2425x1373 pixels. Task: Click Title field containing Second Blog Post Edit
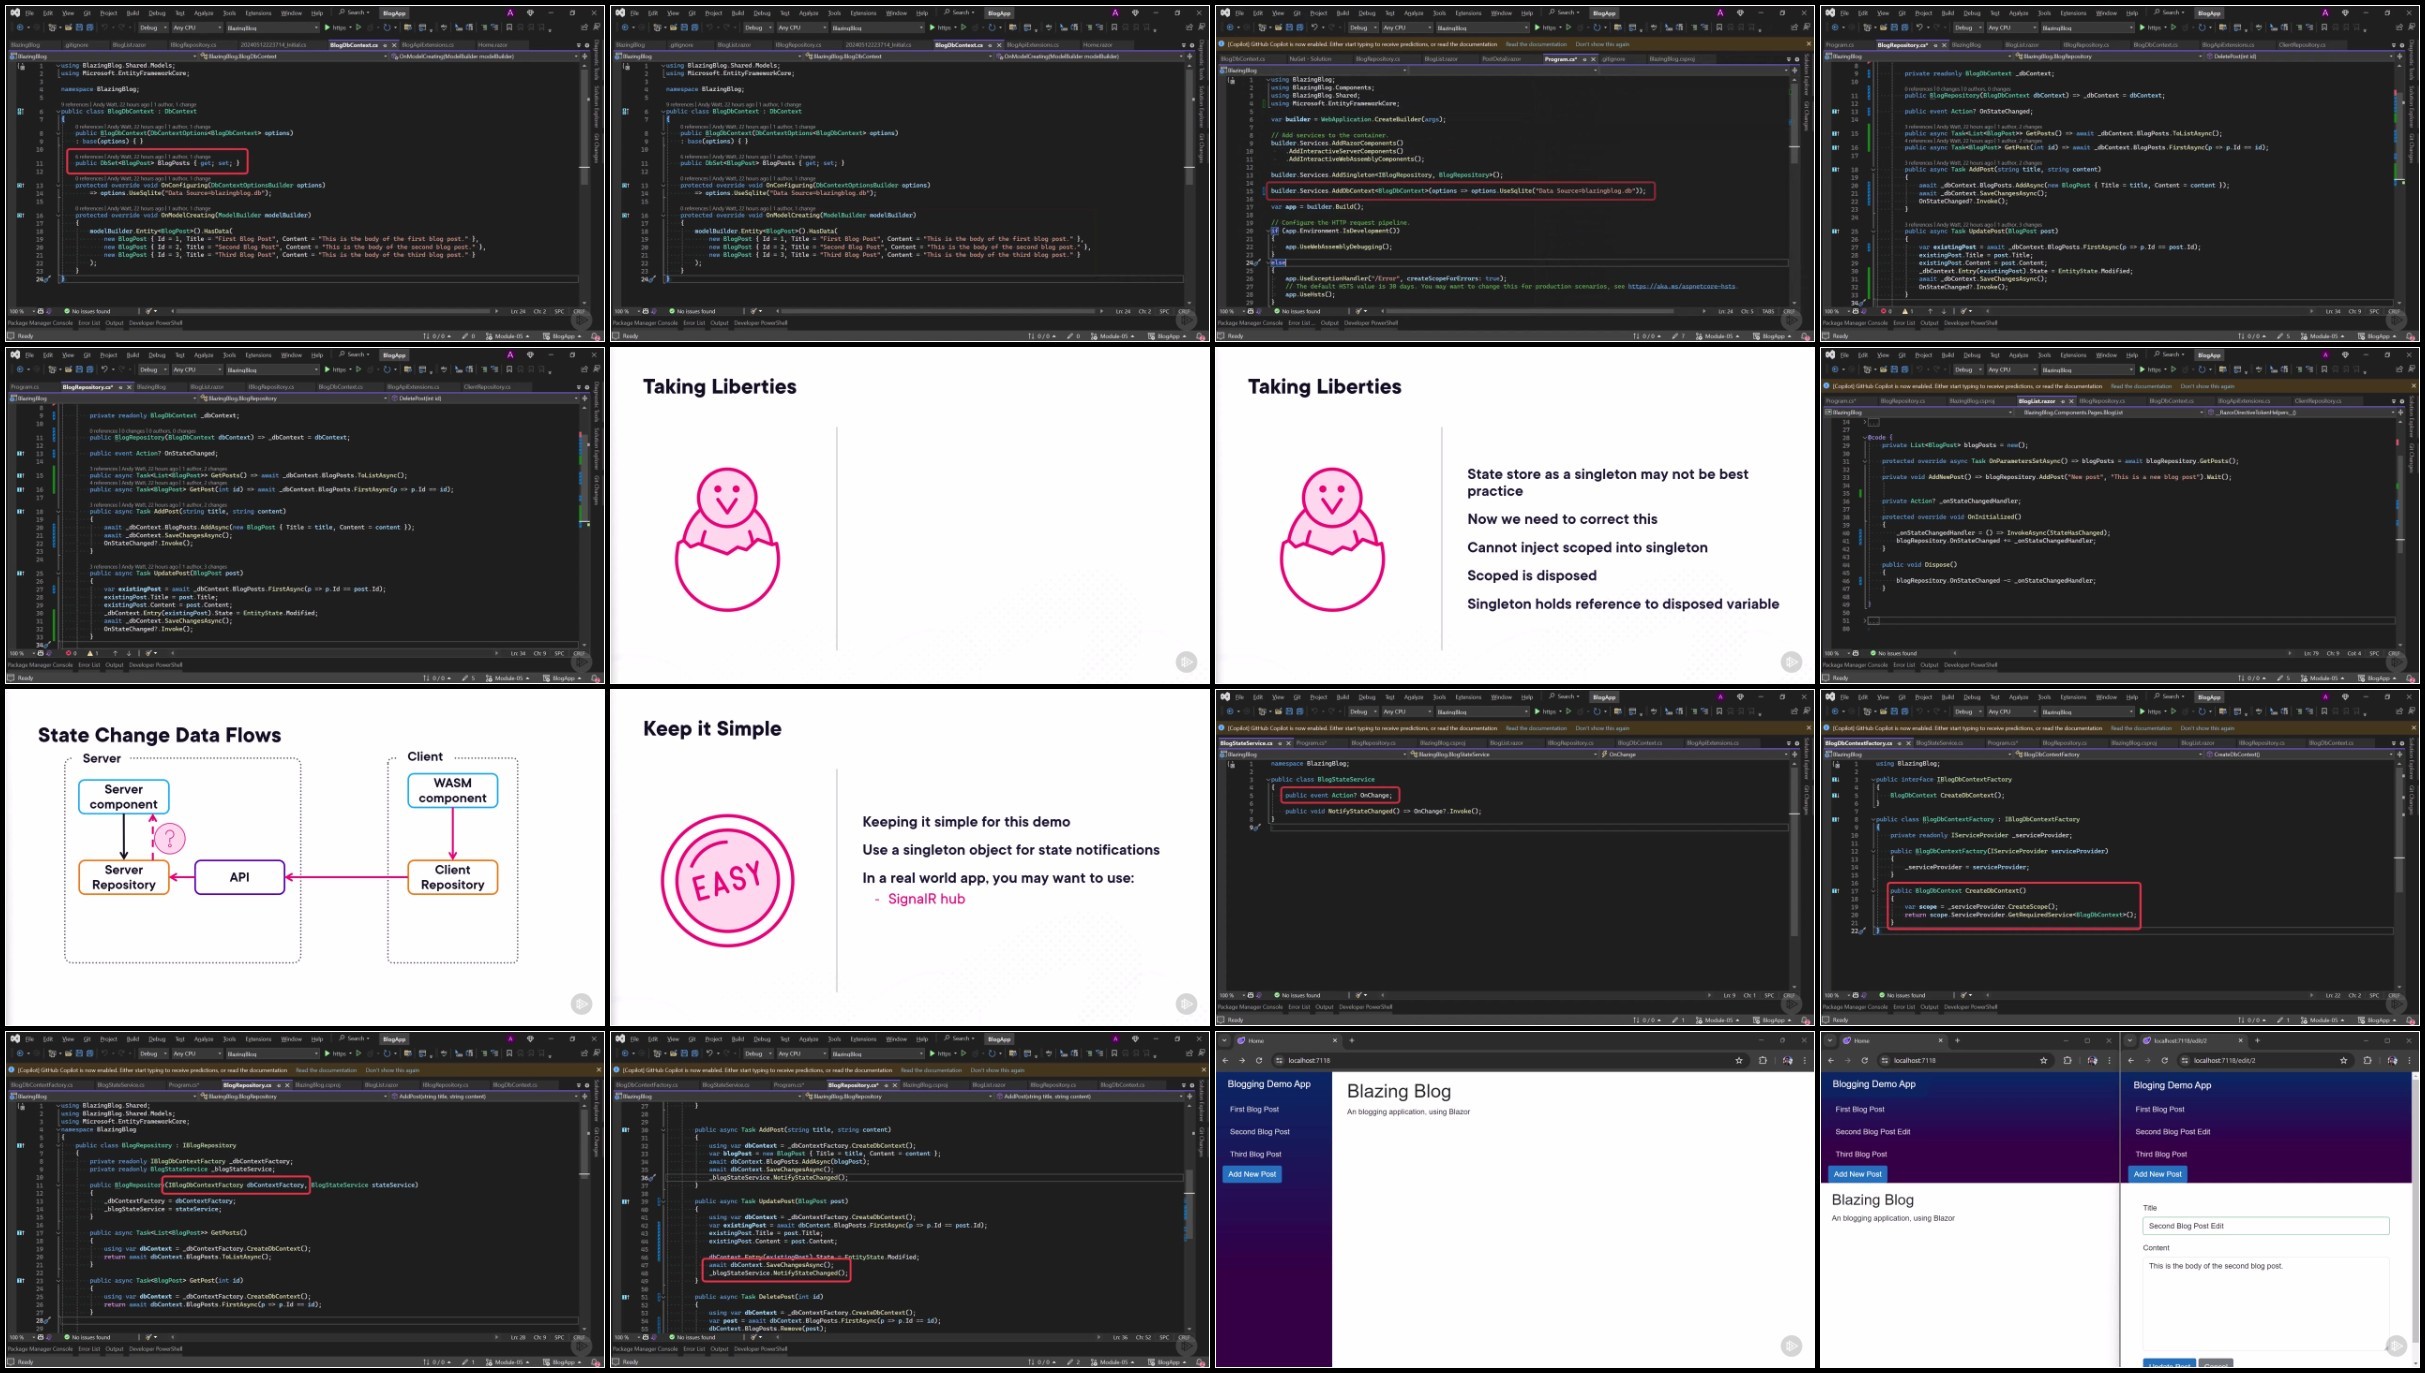tap(2265, 1226)
